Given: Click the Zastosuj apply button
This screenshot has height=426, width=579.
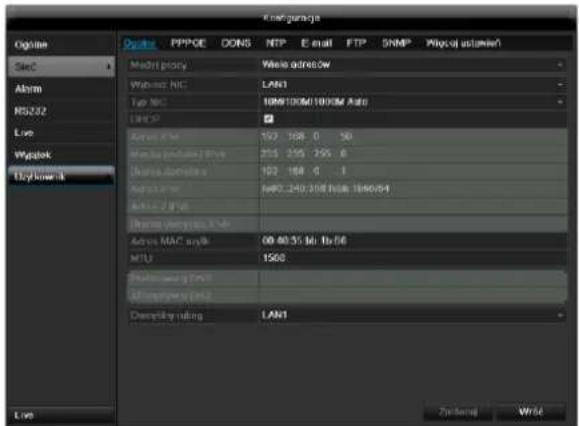Looking at the screenshot, I should point(458,412).
